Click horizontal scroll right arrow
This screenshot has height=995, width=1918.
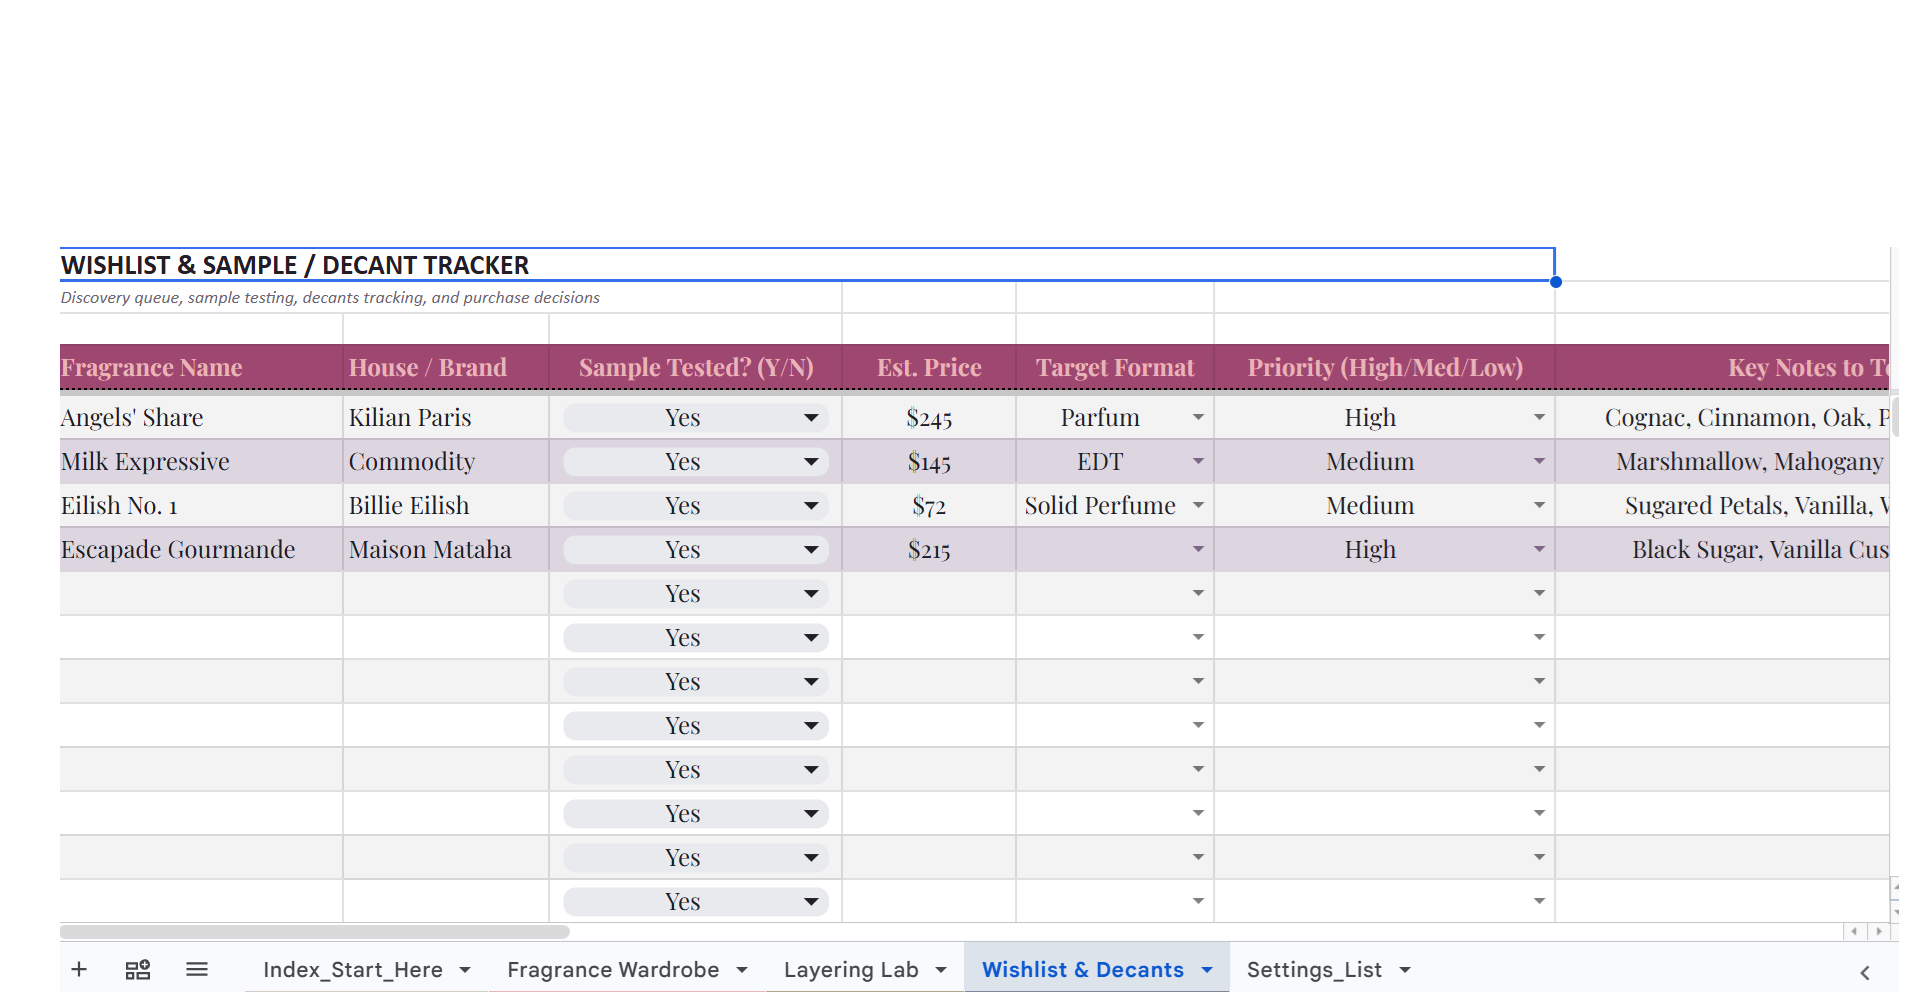(x=1879, y=931)
